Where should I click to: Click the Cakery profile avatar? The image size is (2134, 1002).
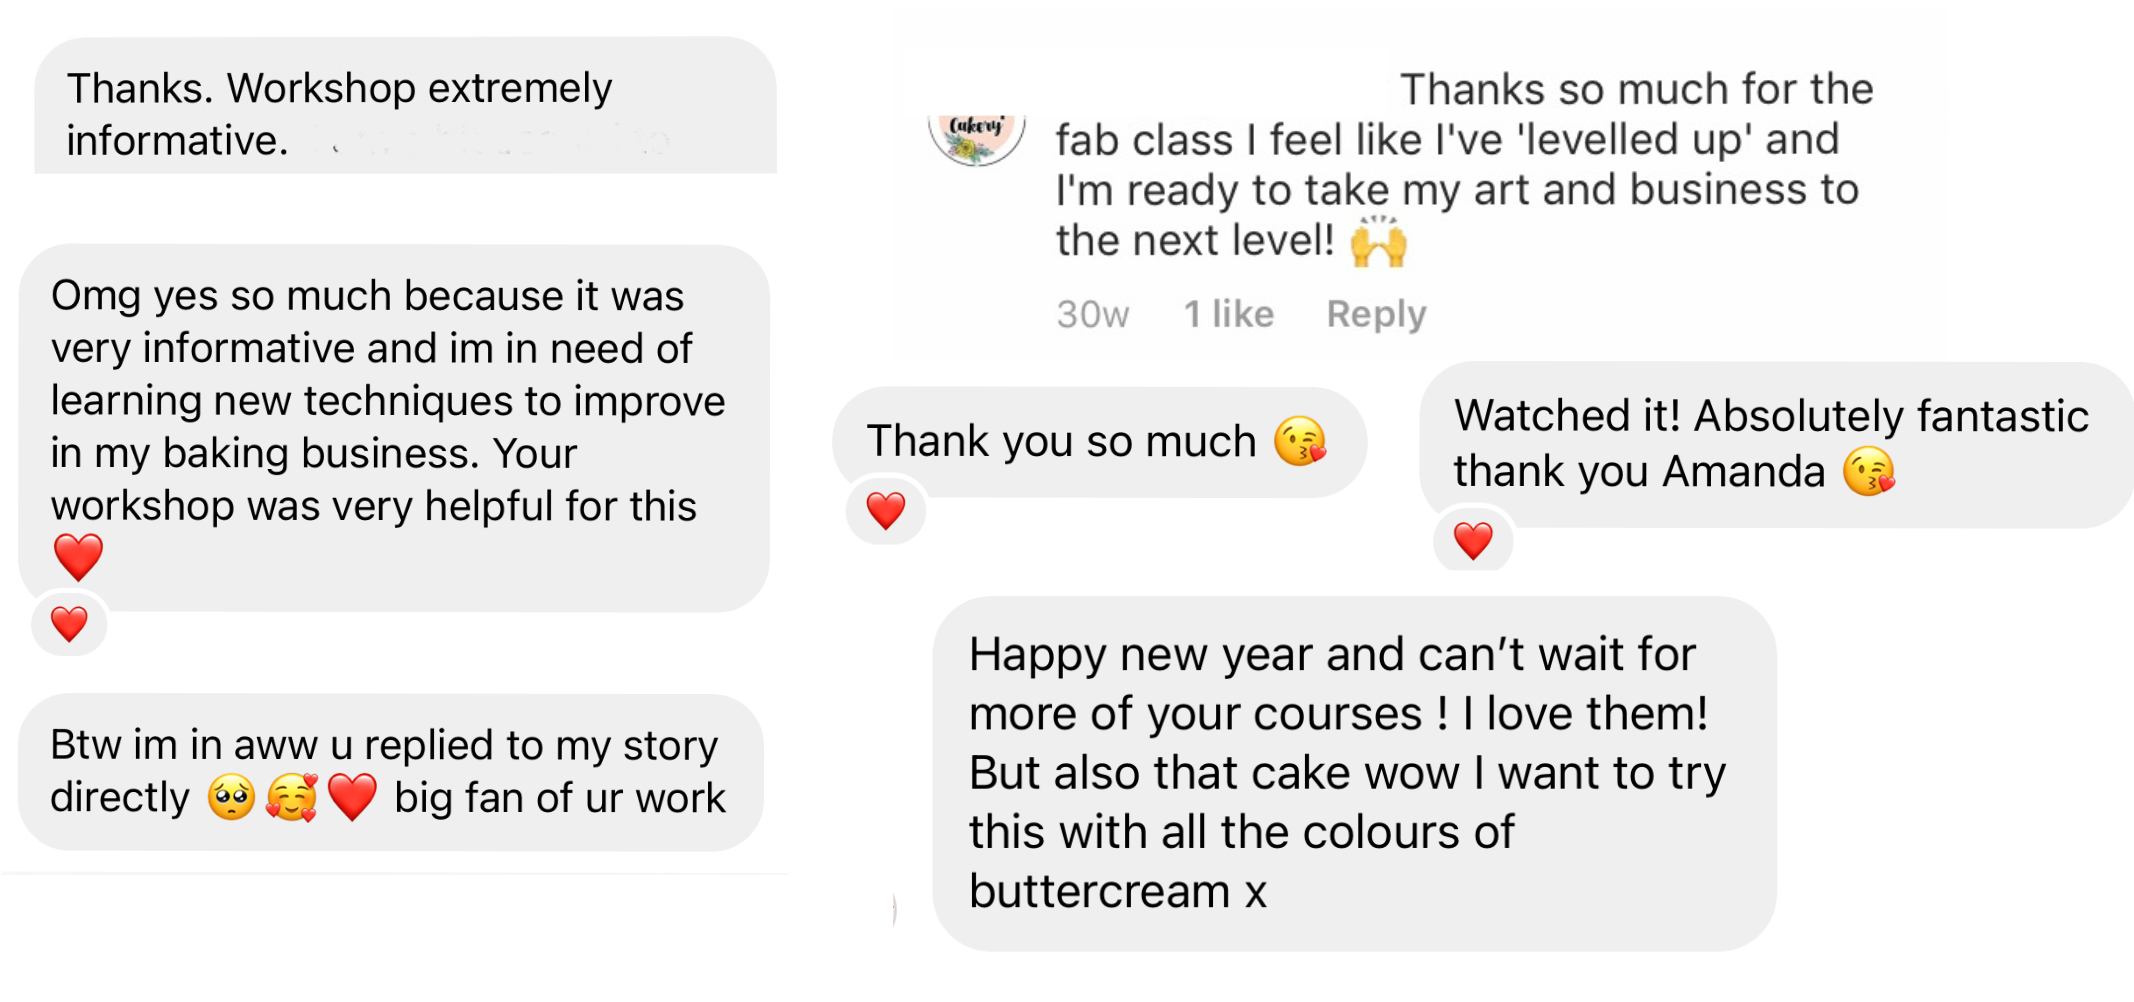pos(977,140)
